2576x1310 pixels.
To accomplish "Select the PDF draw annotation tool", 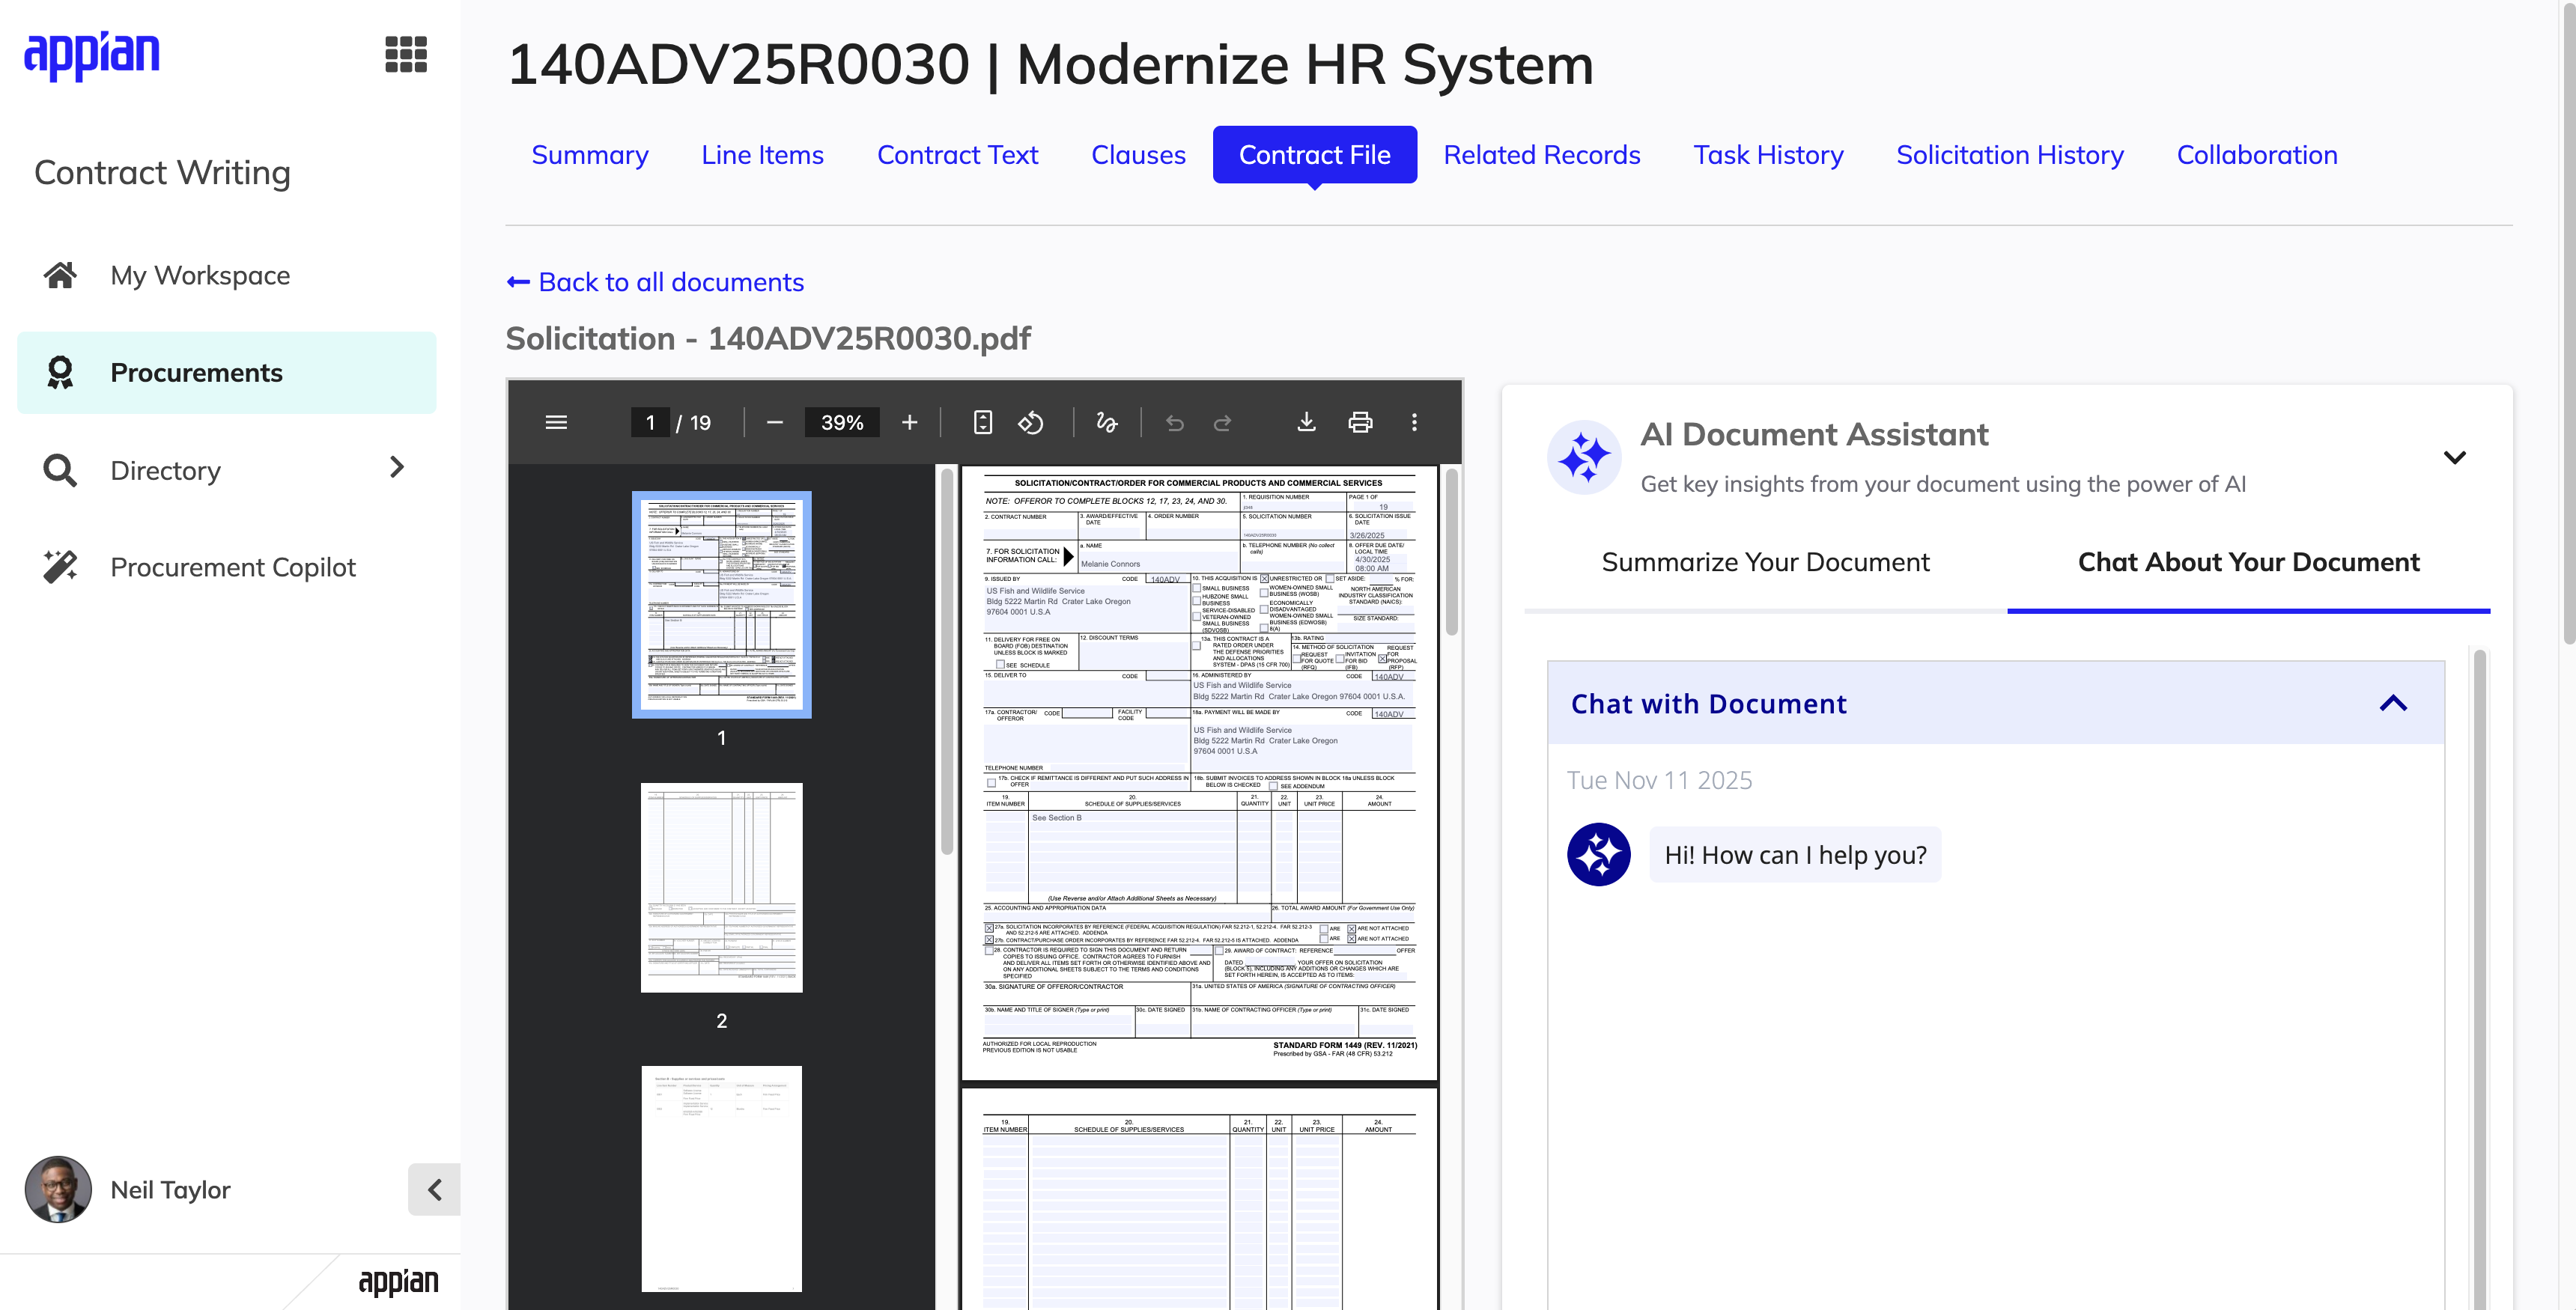I will 1106,422.
